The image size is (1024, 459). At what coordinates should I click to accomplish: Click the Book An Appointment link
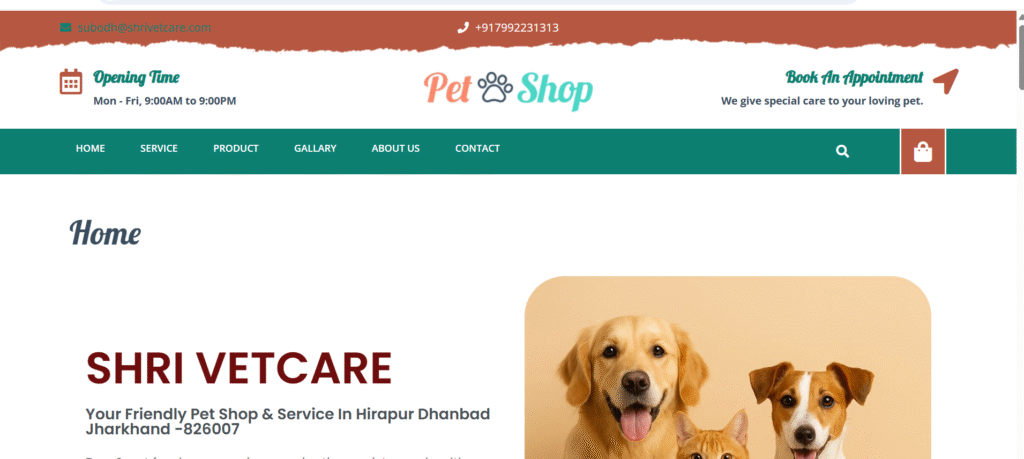coord(854,77)
